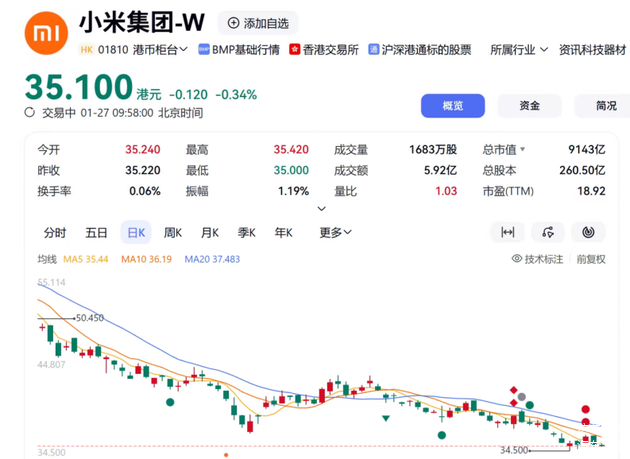Click the 沪深港通标的股票 icon
The image size is (630, 459).
(374, 49)
